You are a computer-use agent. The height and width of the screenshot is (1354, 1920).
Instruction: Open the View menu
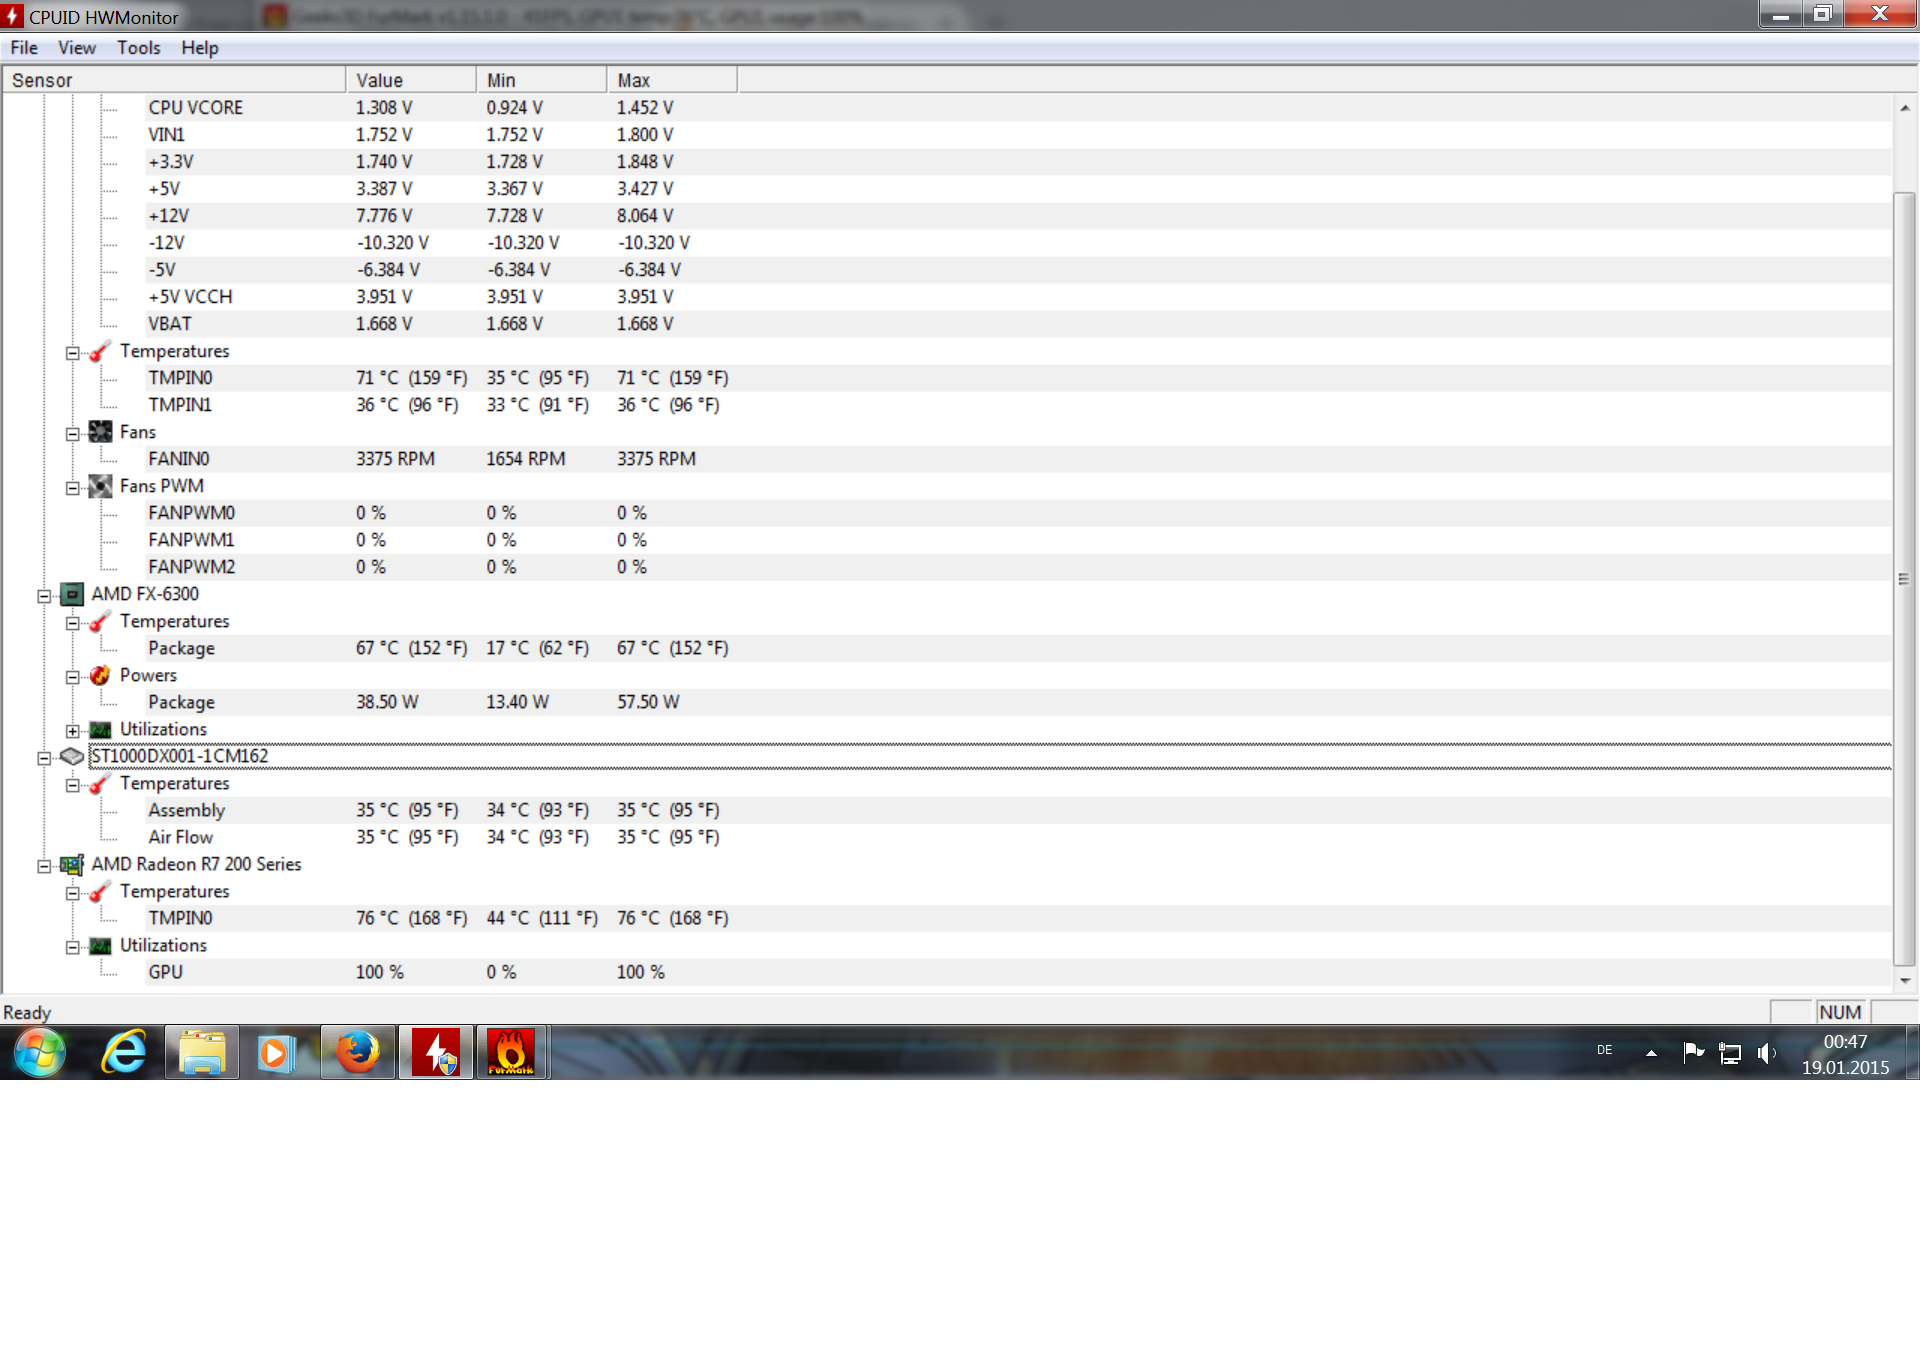click(x=76, y=48)
